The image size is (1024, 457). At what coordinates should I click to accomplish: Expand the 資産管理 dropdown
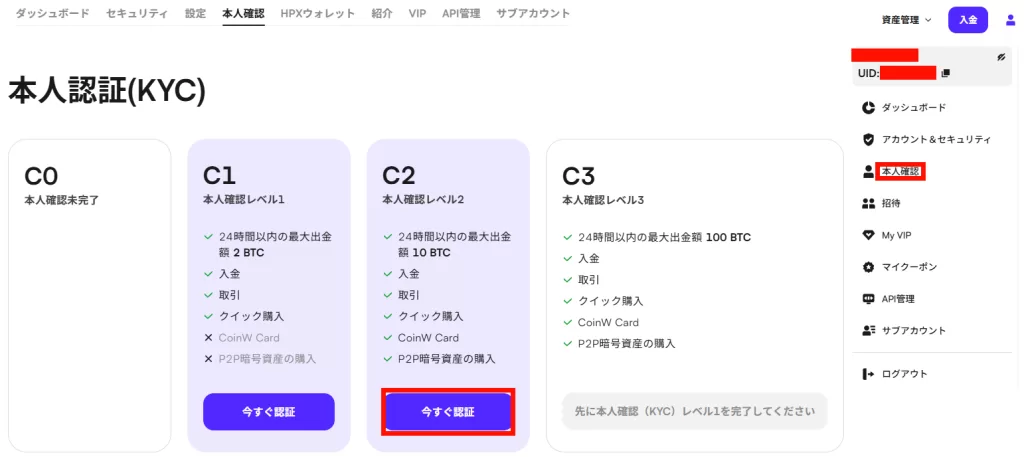[x=907, y=20]
